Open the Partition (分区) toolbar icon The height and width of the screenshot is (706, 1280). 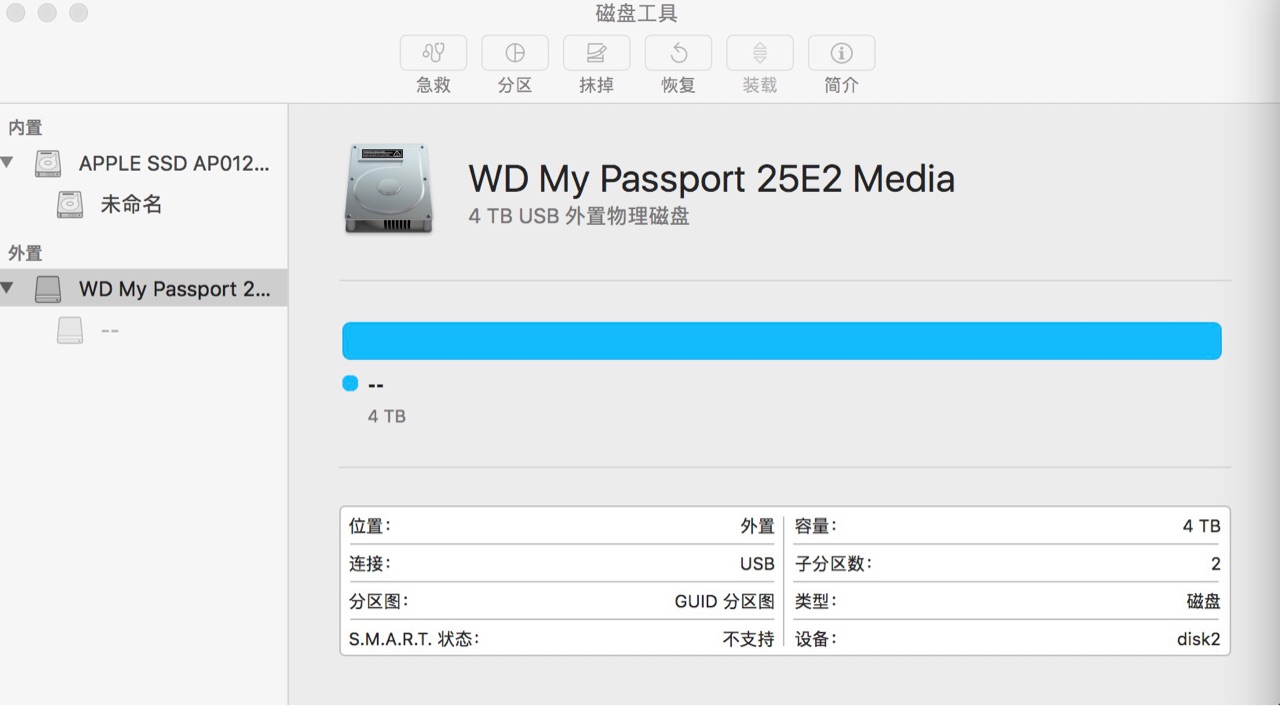tap(515, 53)
